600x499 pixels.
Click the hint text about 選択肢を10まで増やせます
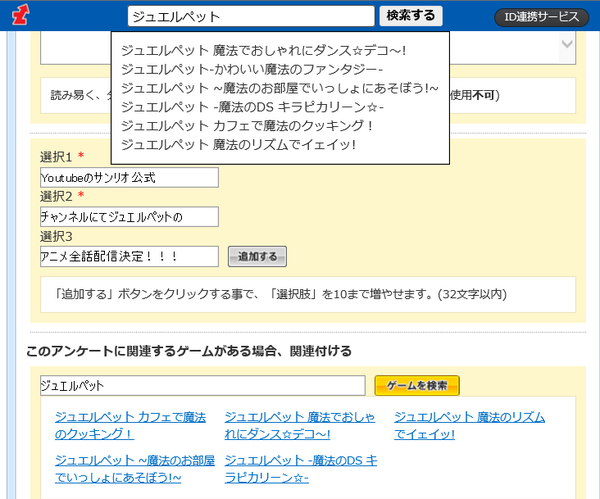280,294
